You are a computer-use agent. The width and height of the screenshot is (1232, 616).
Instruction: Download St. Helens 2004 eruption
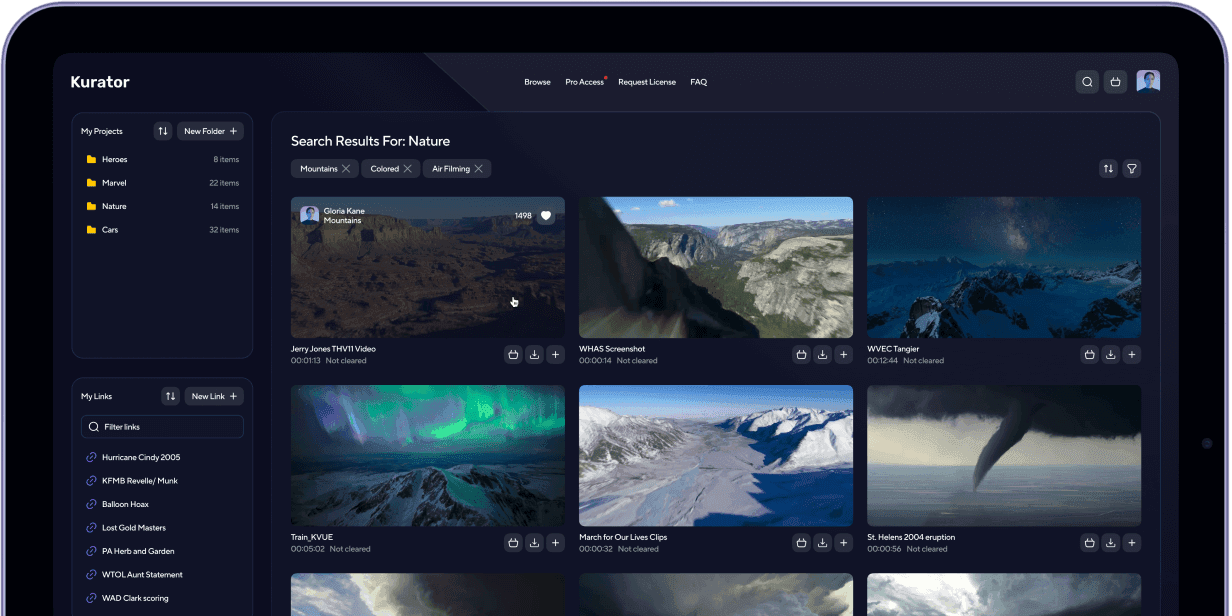pos(1110,543)
